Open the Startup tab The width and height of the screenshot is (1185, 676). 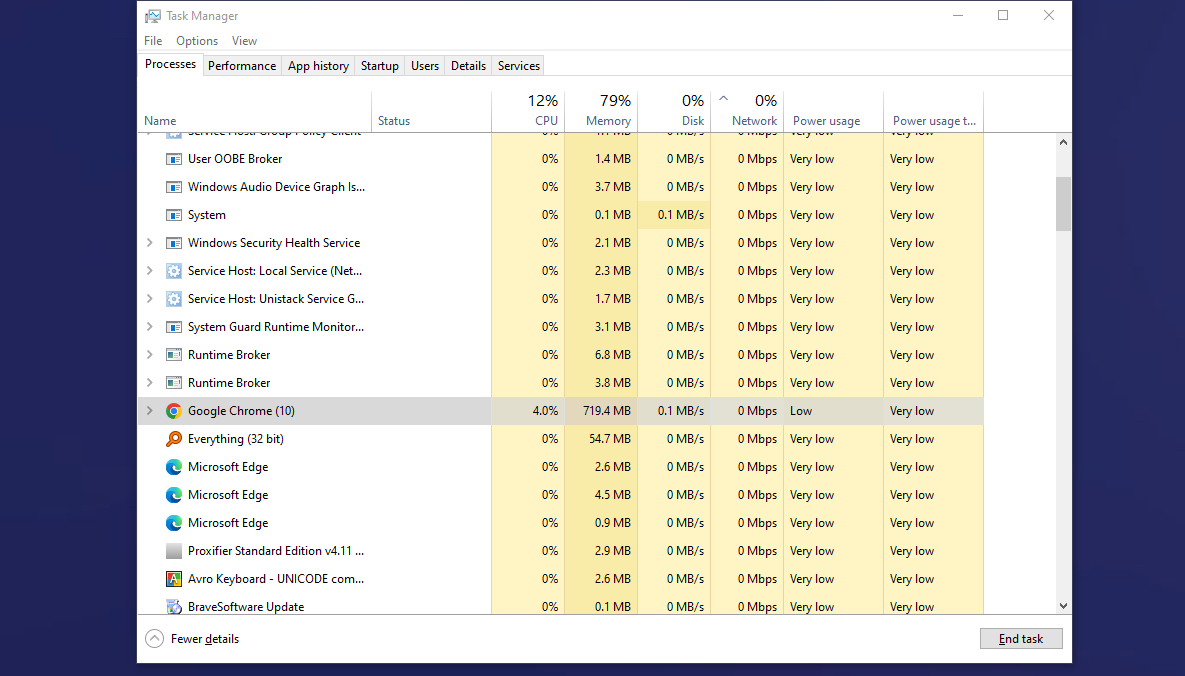(379, 66)
